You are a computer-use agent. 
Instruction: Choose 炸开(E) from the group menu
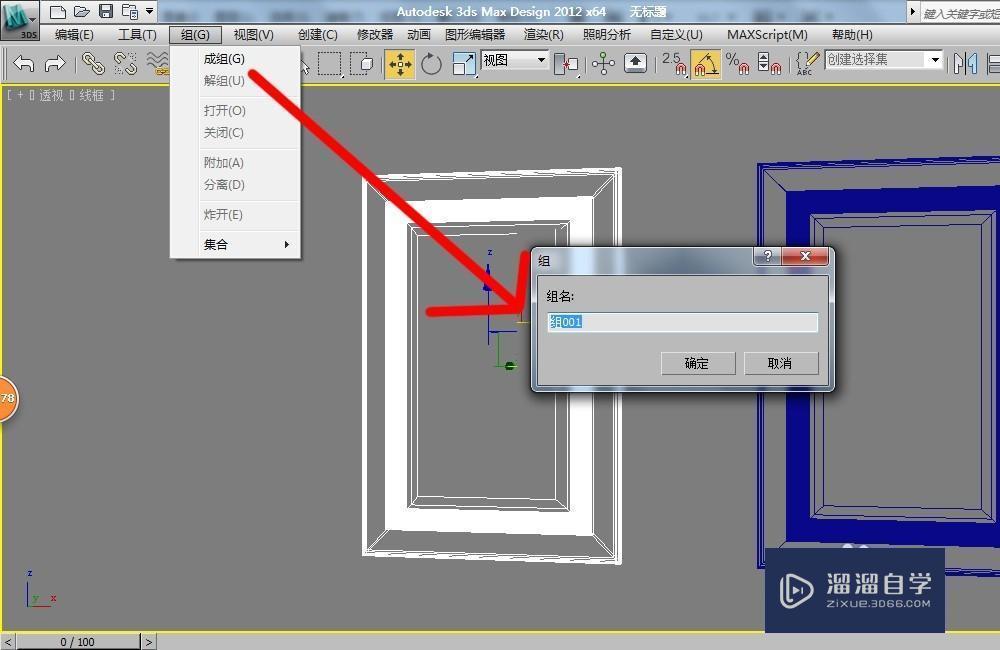[x=235, y=215]
